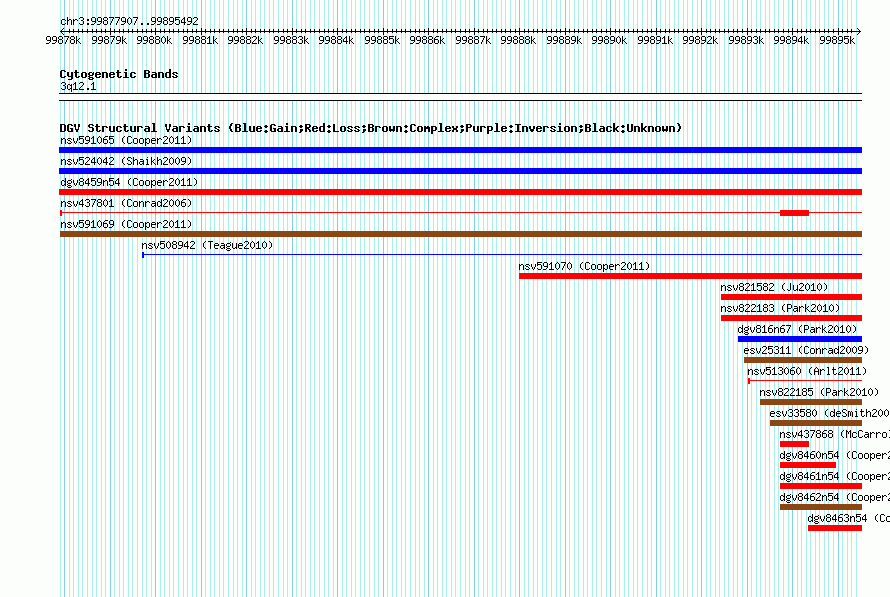The height and width of the screenshot is (597, 890).
Task: Select the red bar under nsv821582
Action: tap(791, 297)
